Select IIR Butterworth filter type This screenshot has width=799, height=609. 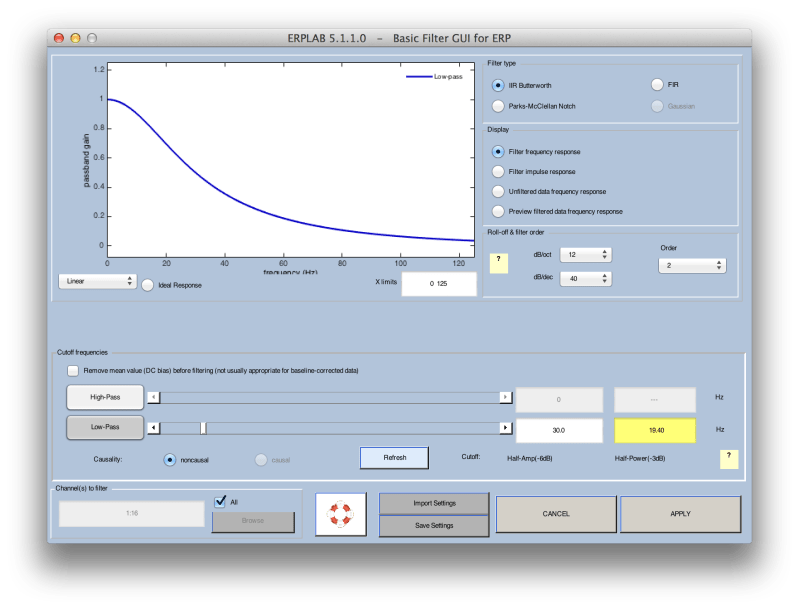[x=498, y=85]
